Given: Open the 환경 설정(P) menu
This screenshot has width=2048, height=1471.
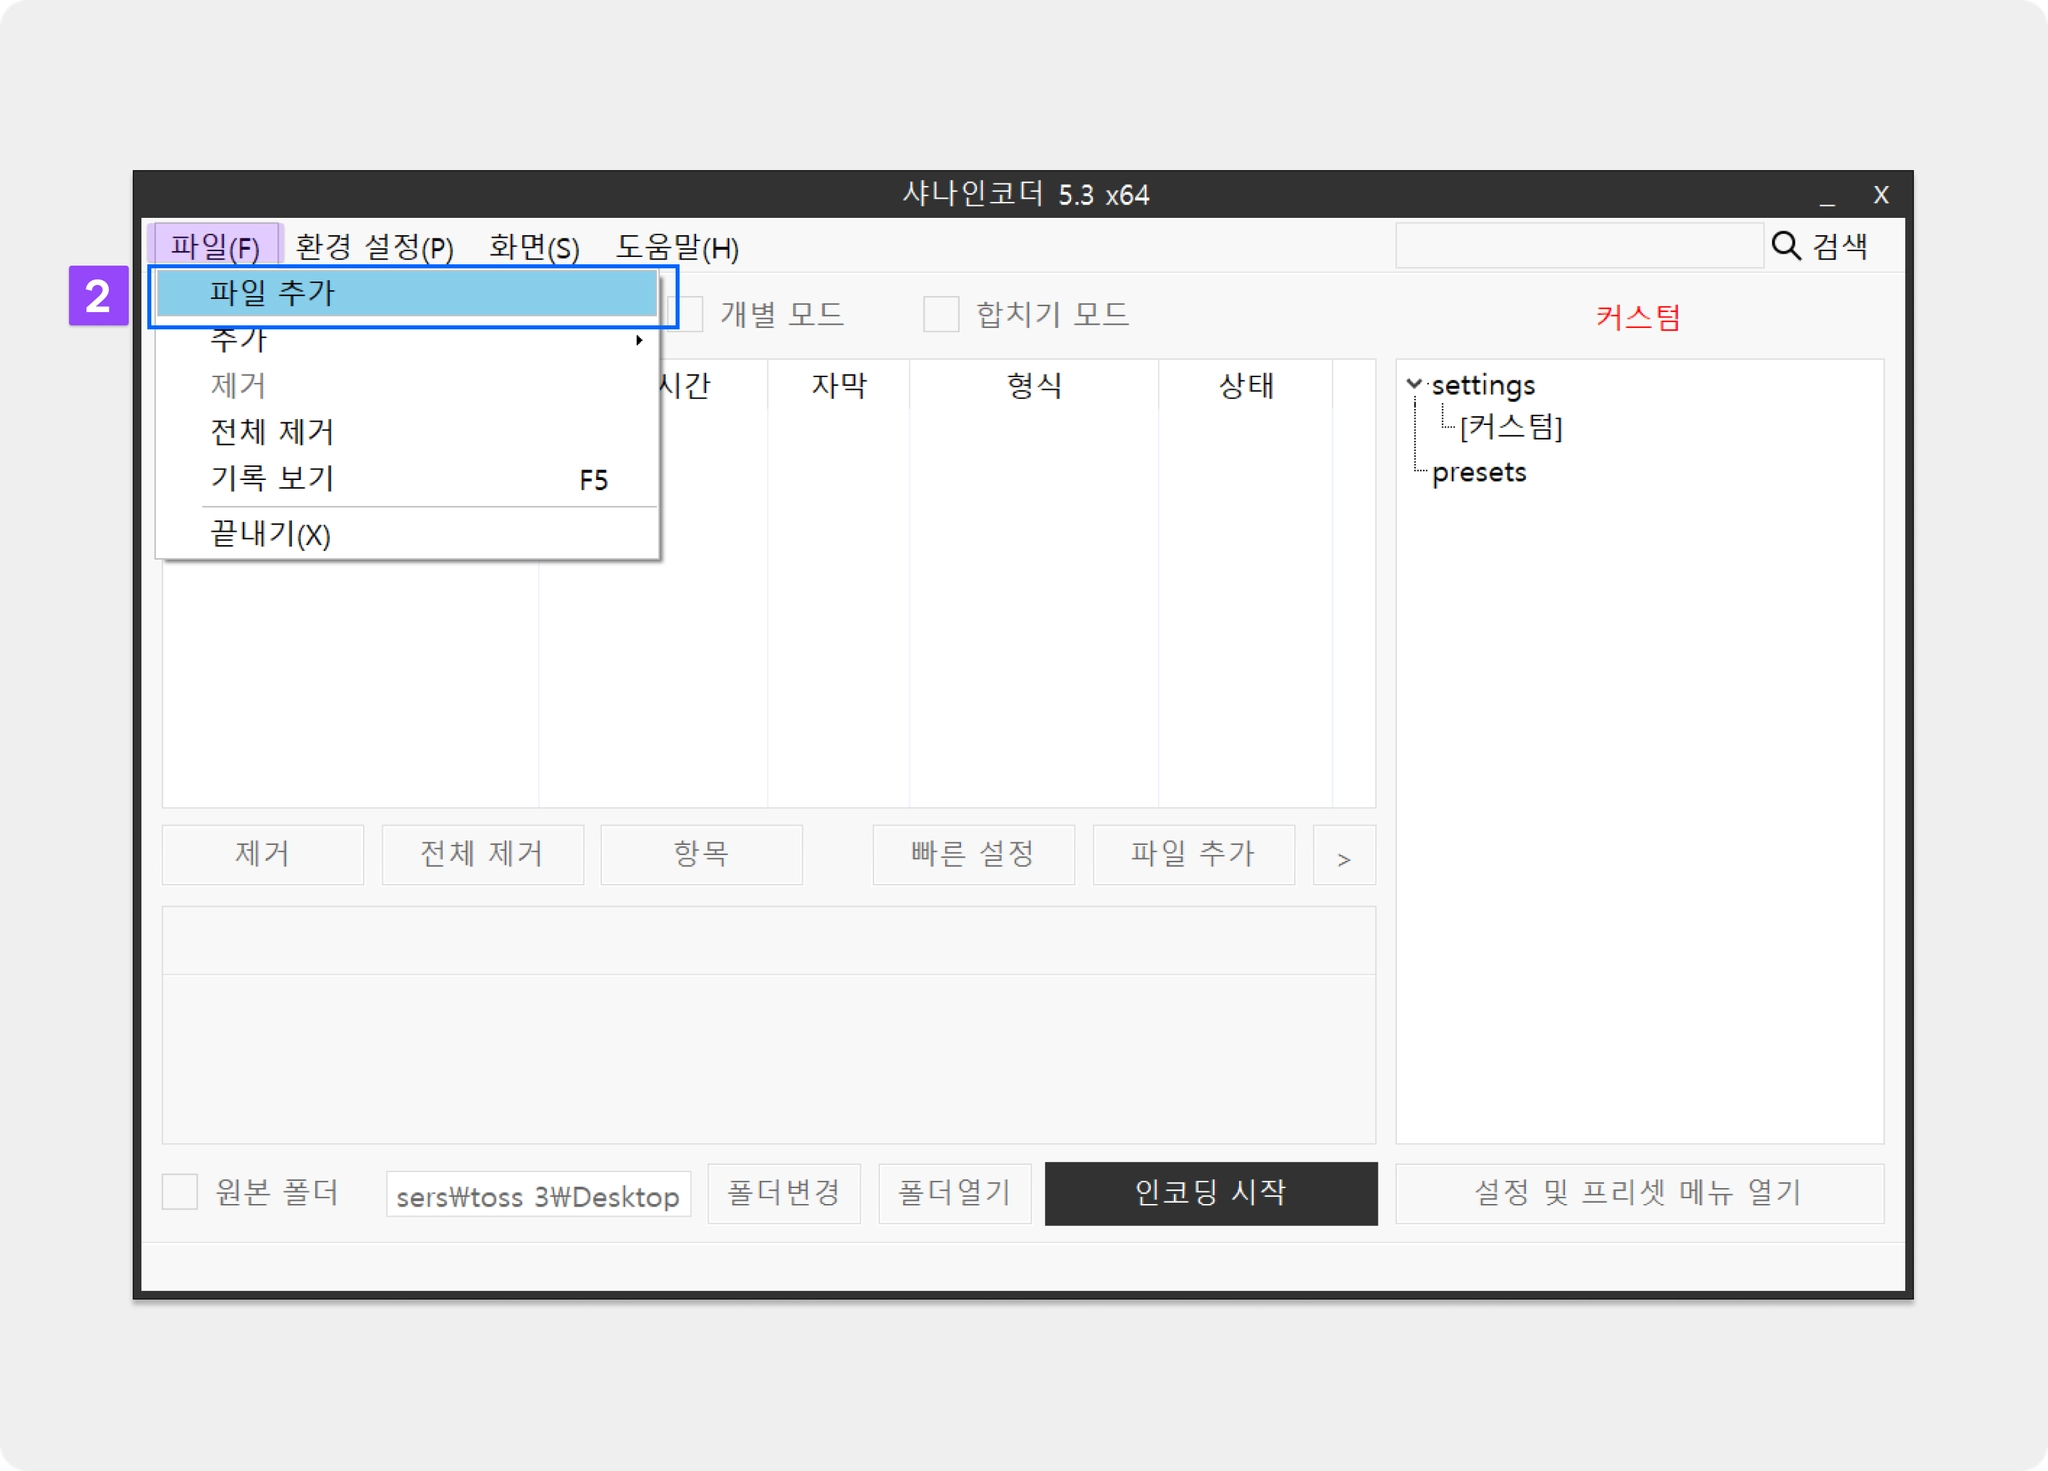Looking at the screenshot, I should pos(374,247).
